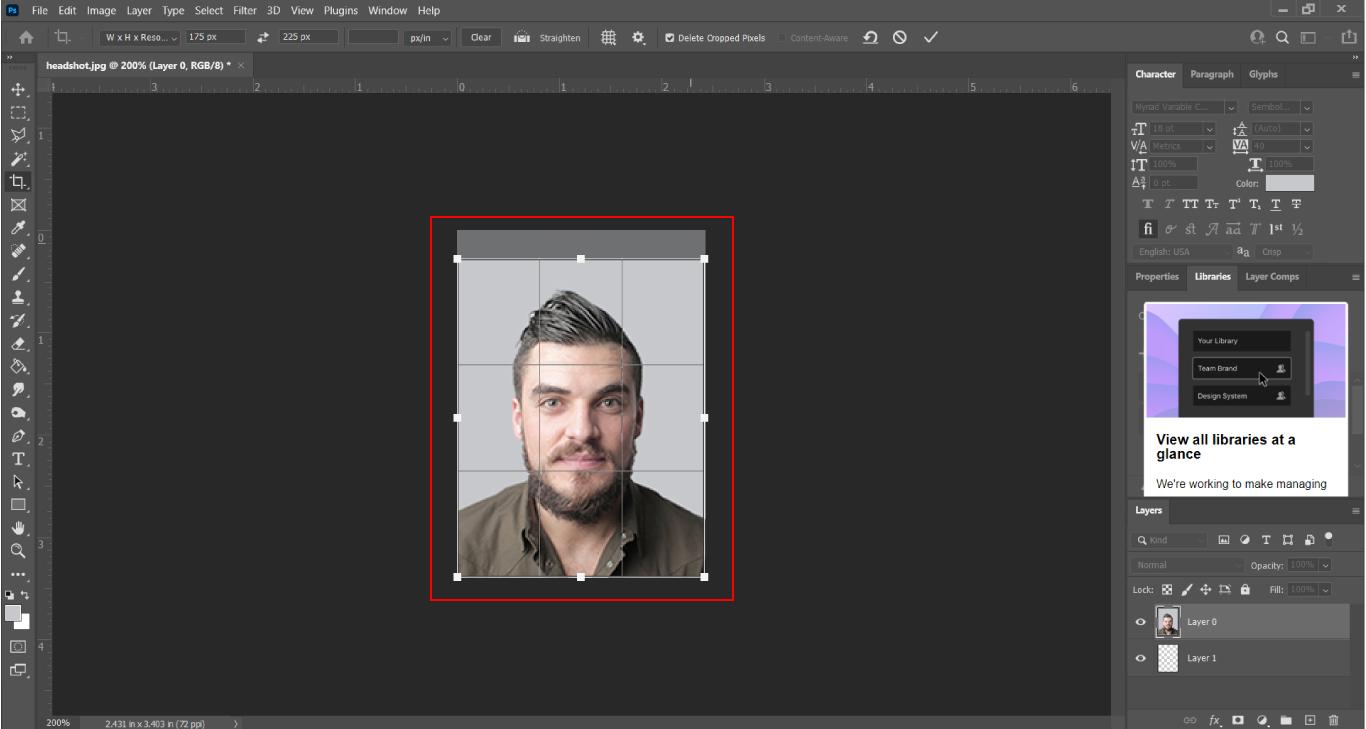Open crop overlay grid options
The image size is (1366, 729).
(608, 37)
